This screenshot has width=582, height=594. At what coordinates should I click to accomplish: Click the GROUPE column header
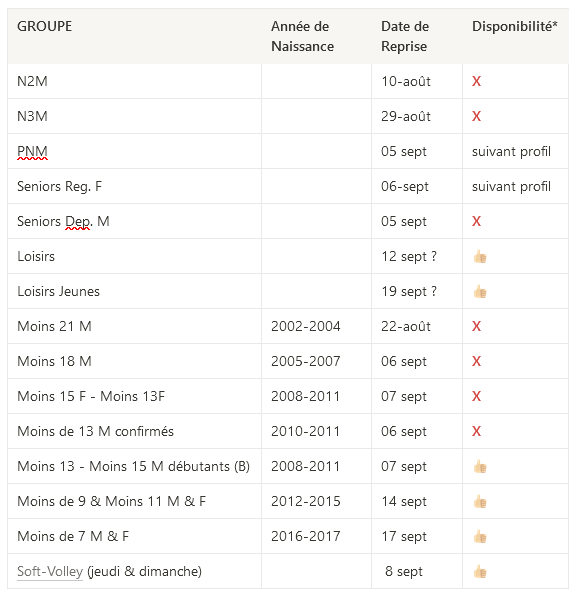click(x=44, y=27)
